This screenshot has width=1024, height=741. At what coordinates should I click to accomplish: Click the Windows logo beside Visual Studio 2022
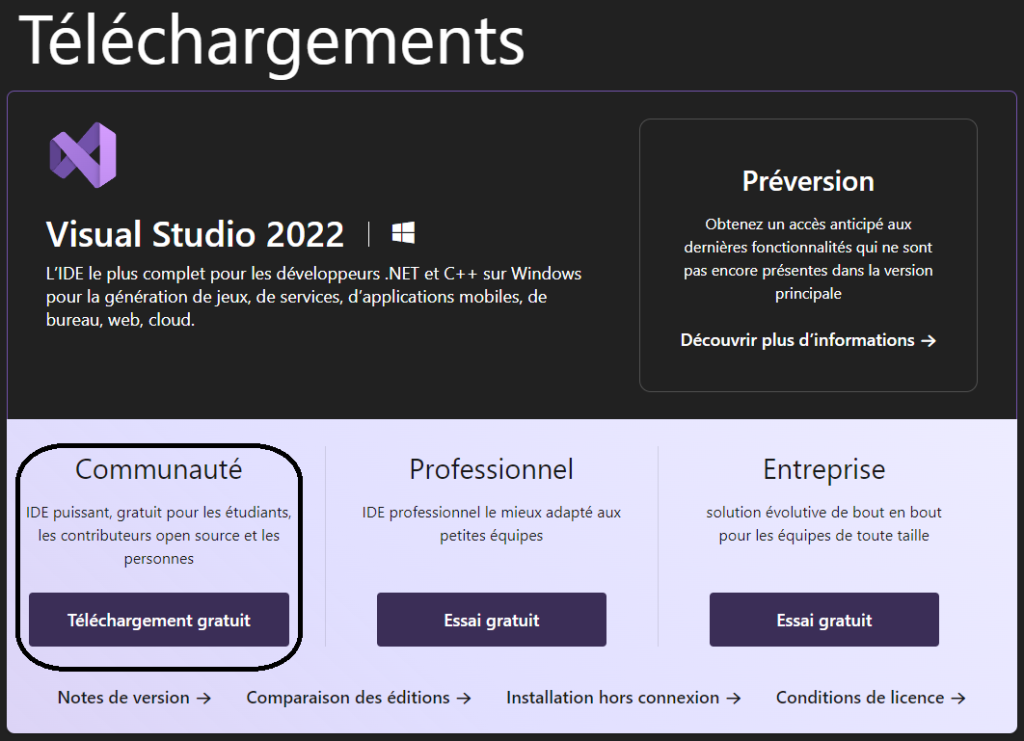point(403,232)
